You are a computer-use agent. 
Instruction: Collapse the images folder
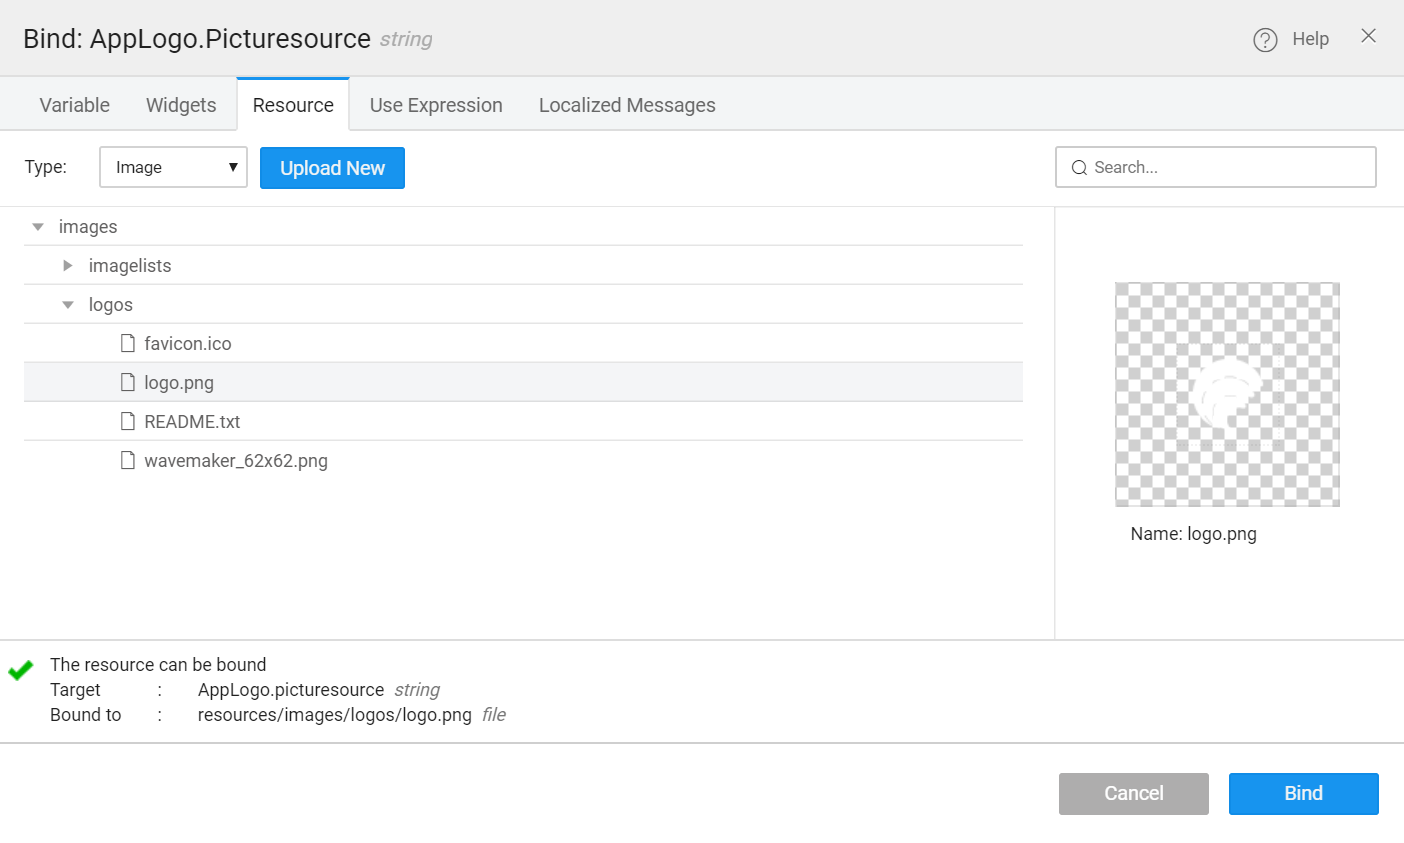pyautogui.click(x=37, y=226)
